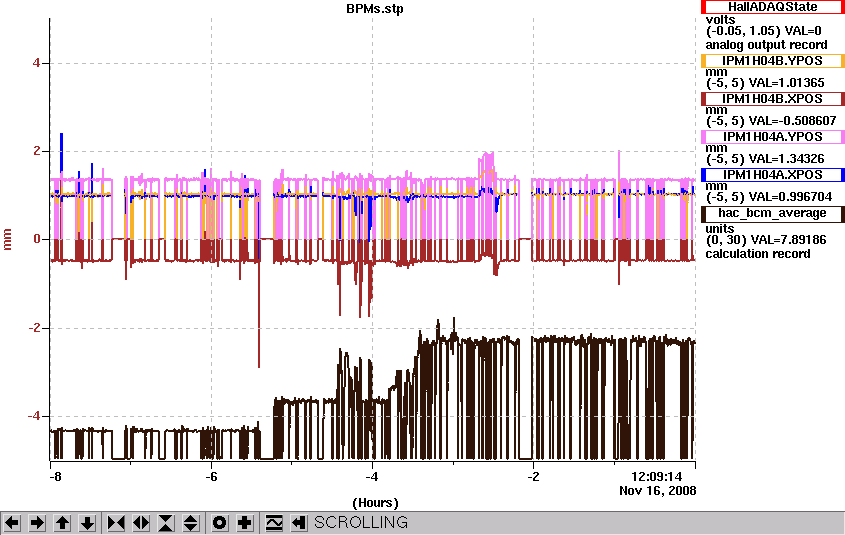Click the Nov 16, 2008 date label
This screenshot has width=845, height=535.
(x=657, y=491)
